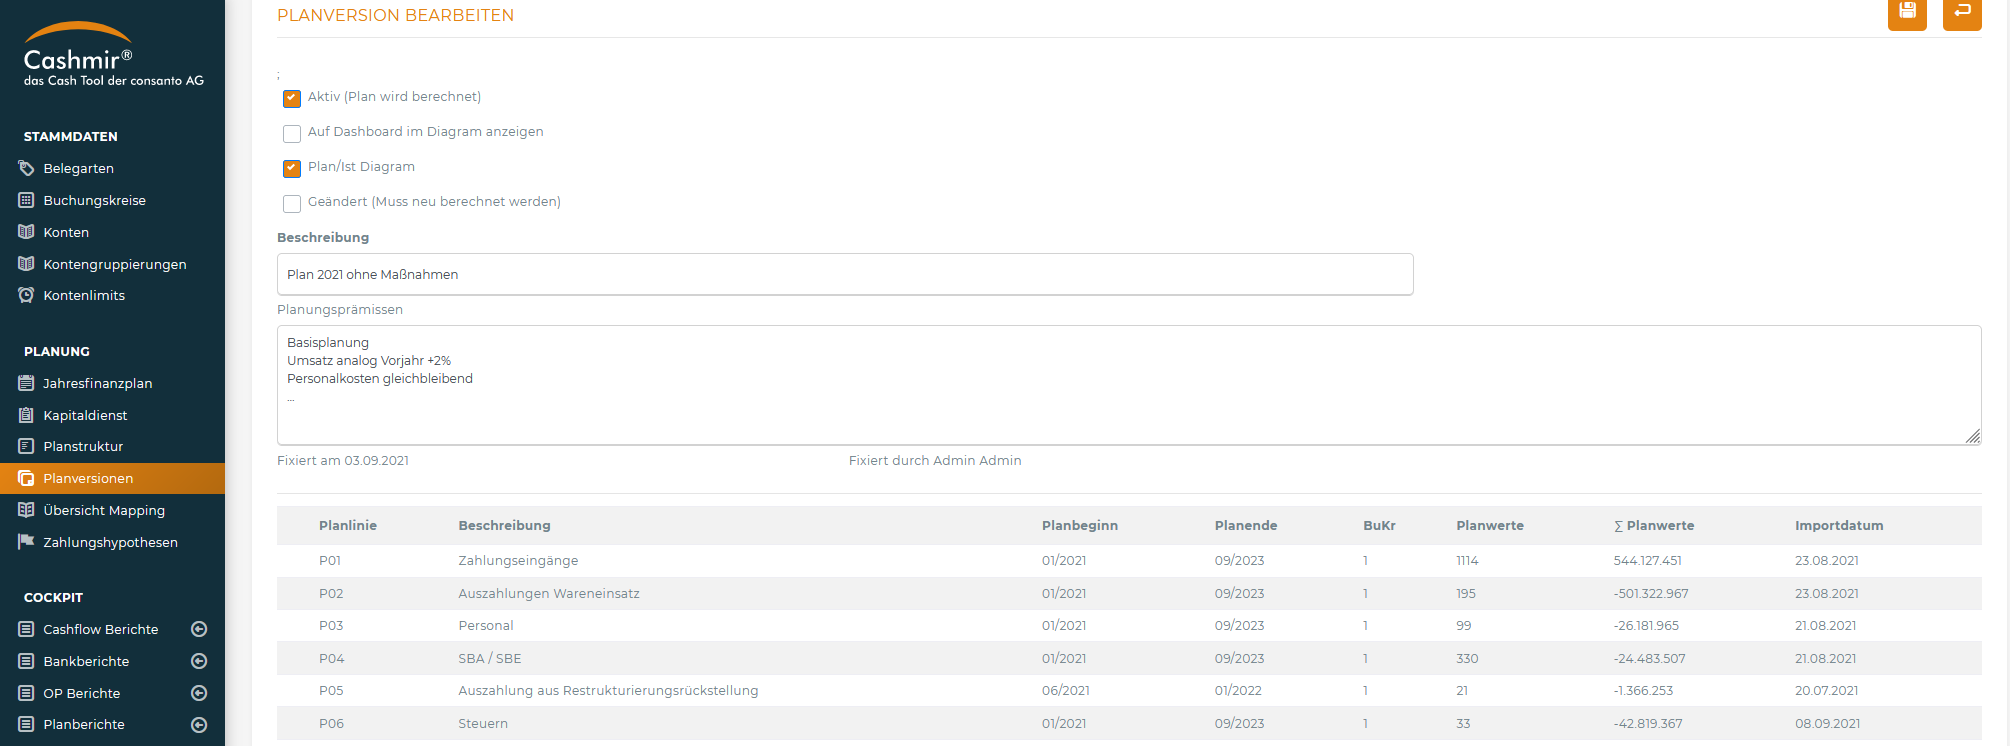The image size is (2010, 746).
Task: Open Kontengruppierungen link
Action: 115,264
